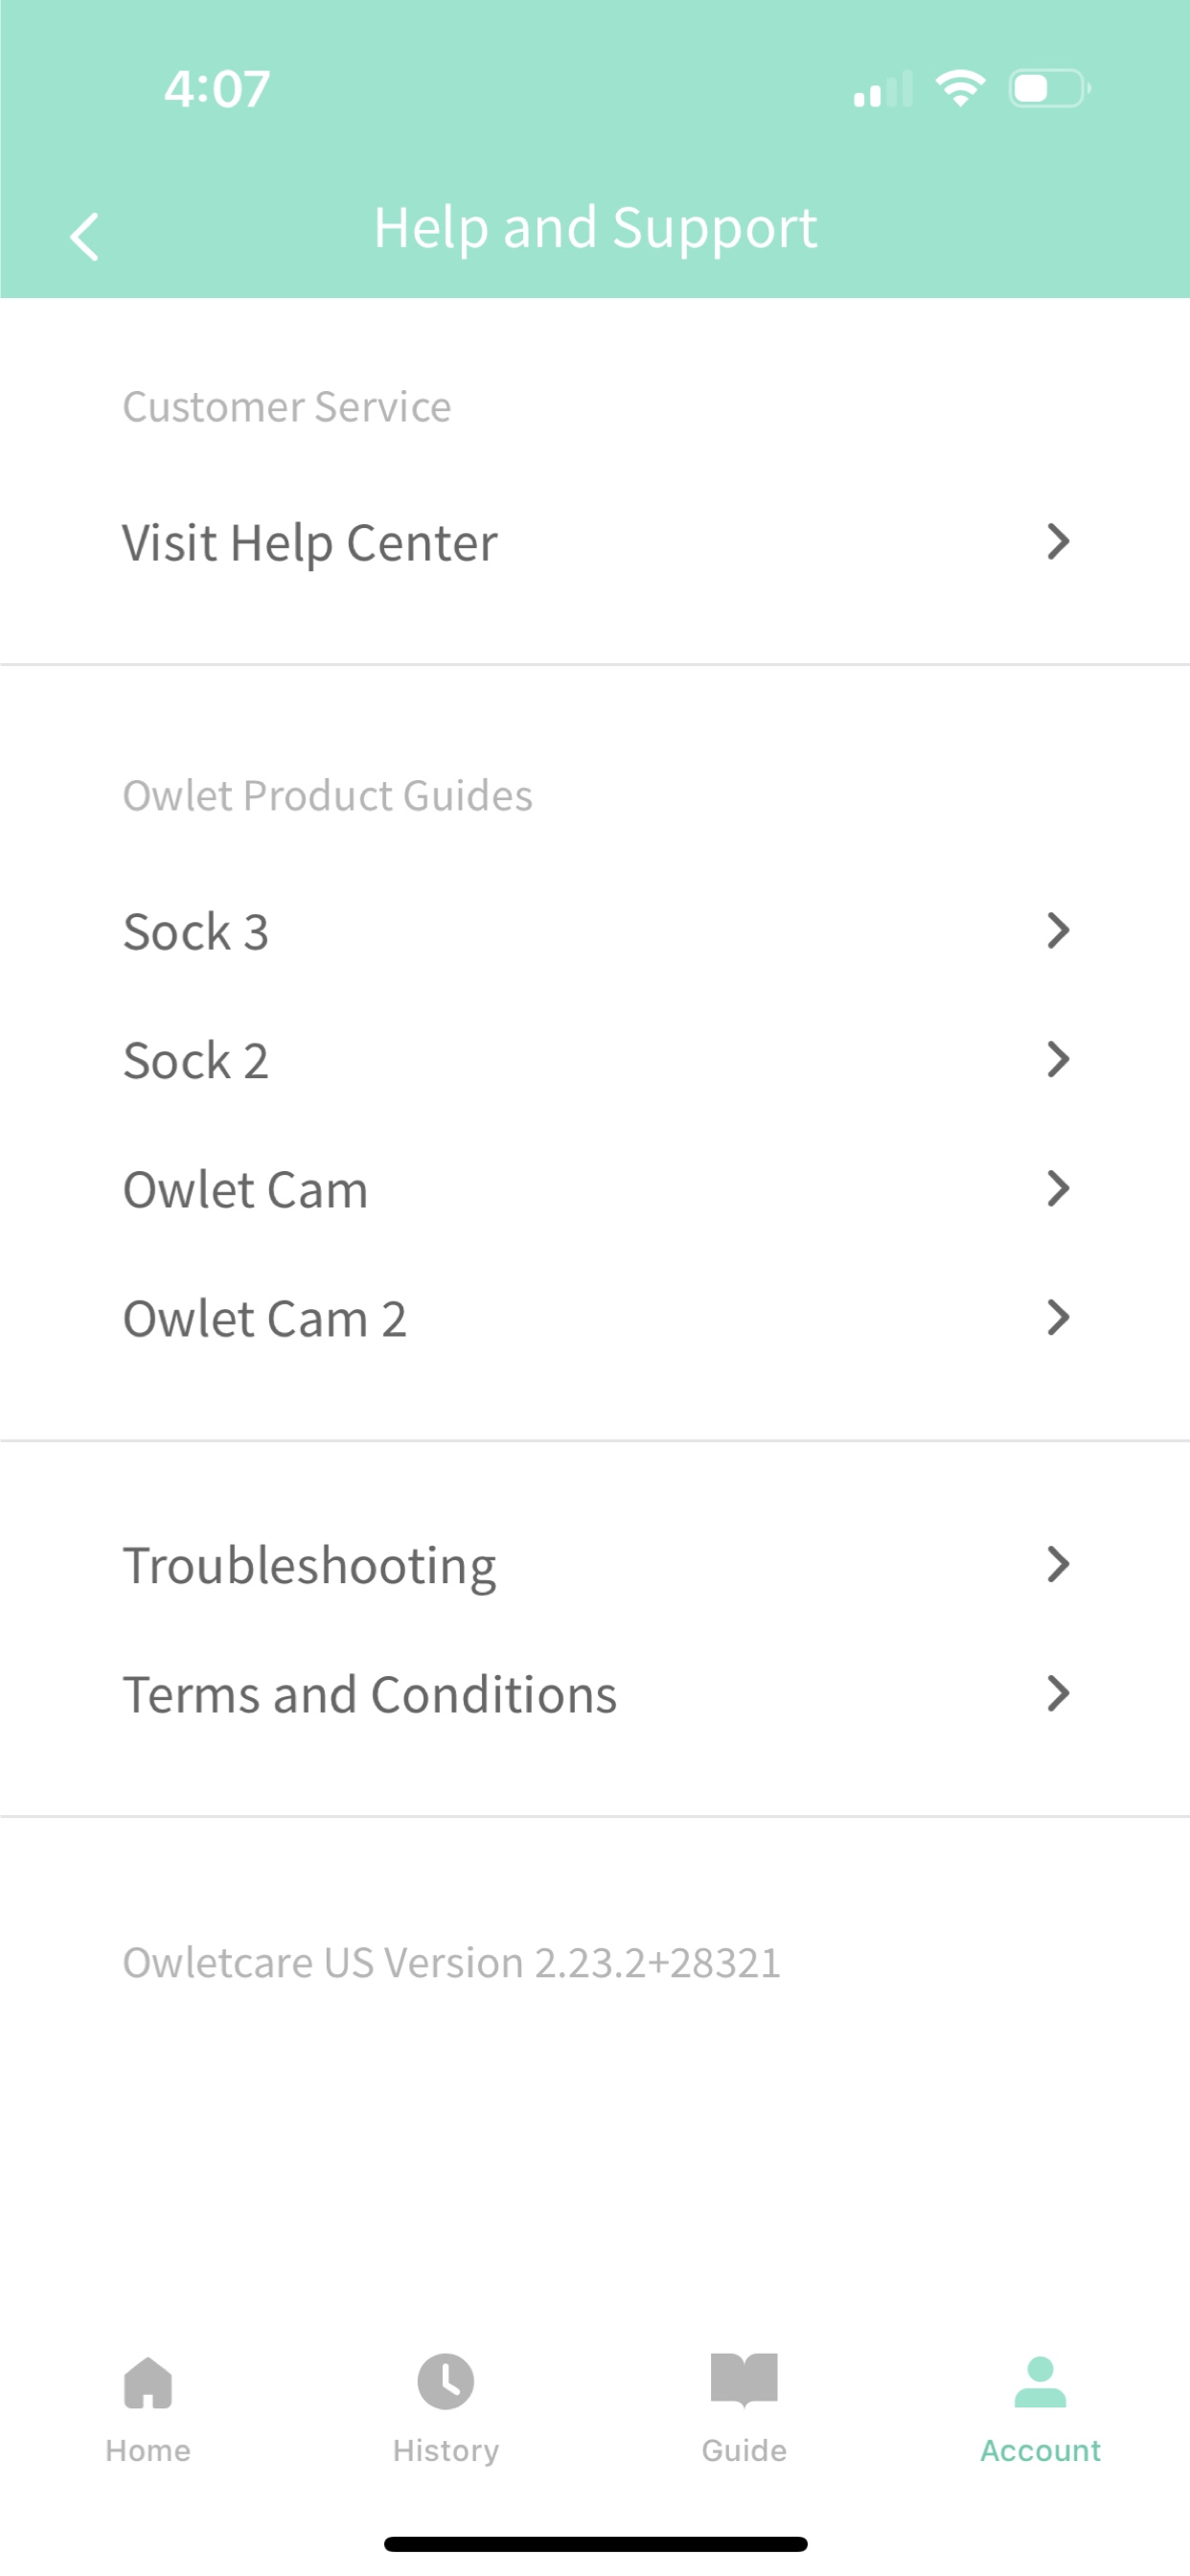The image size is (1190, 2576).
Task: Tap the Help and Support title
Action: [x=595, y=228]
